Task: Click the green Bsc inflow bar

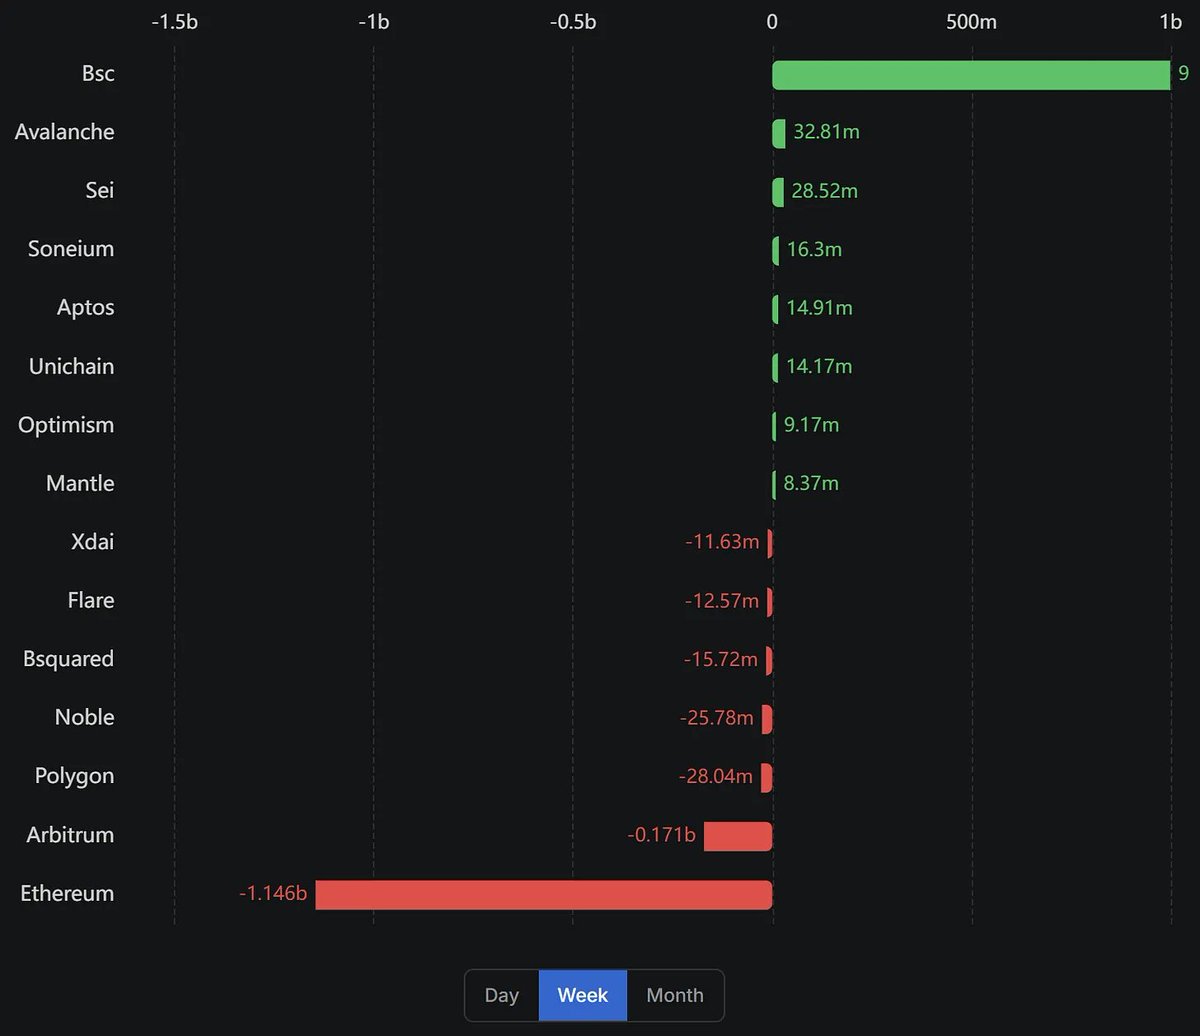Action: 971,75
